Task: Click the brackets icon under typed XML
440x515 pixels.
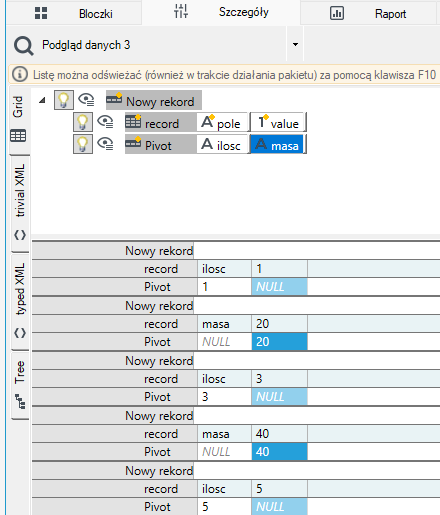Action: pyautogui.click(x=20, y=333)
